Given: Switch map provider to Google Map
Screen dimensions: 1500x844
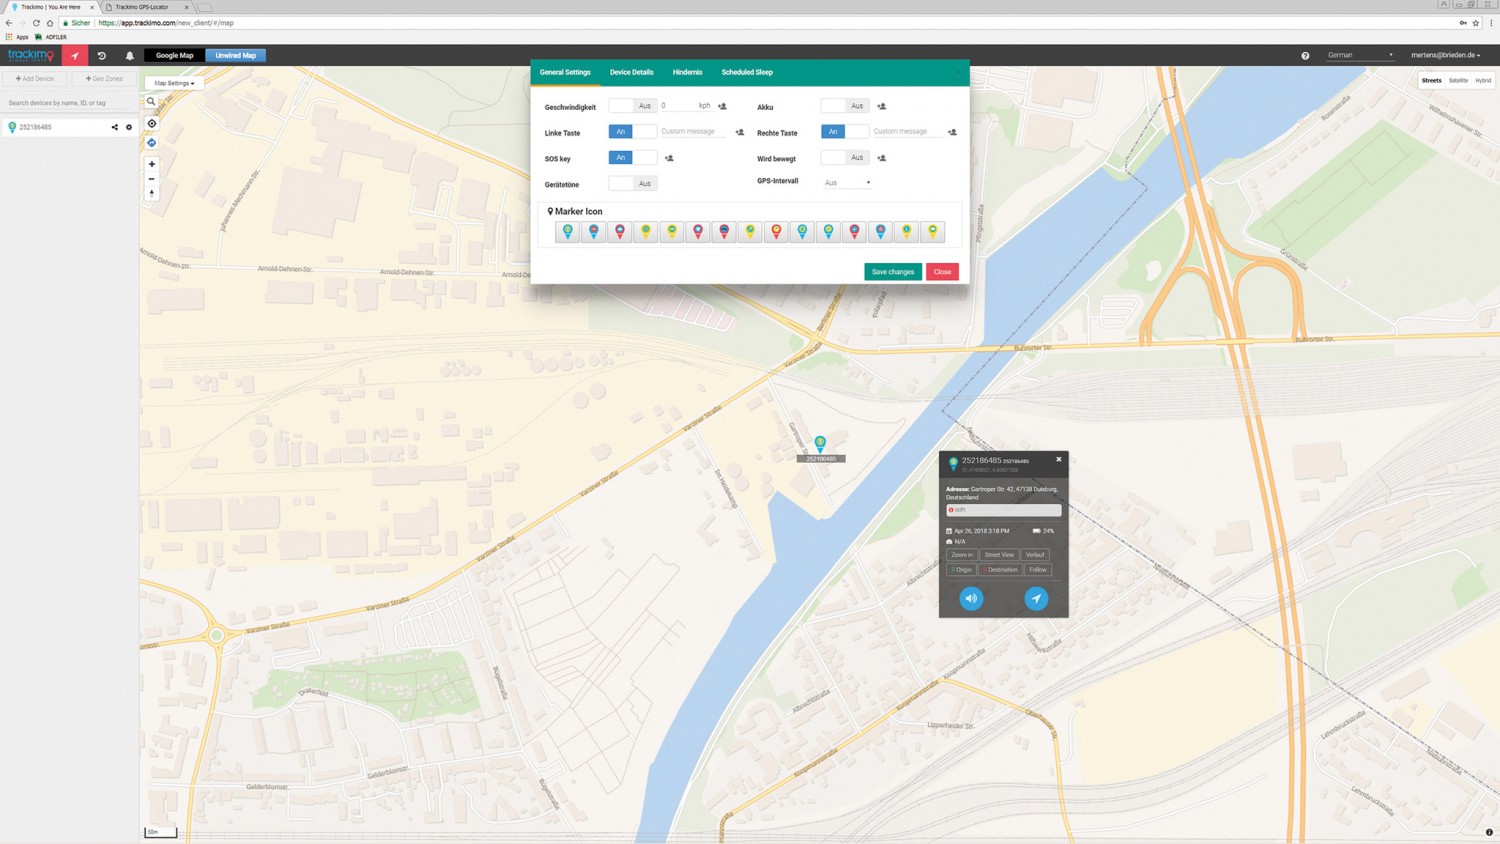Looking at the screenshot, I should [x=175, y=56].
